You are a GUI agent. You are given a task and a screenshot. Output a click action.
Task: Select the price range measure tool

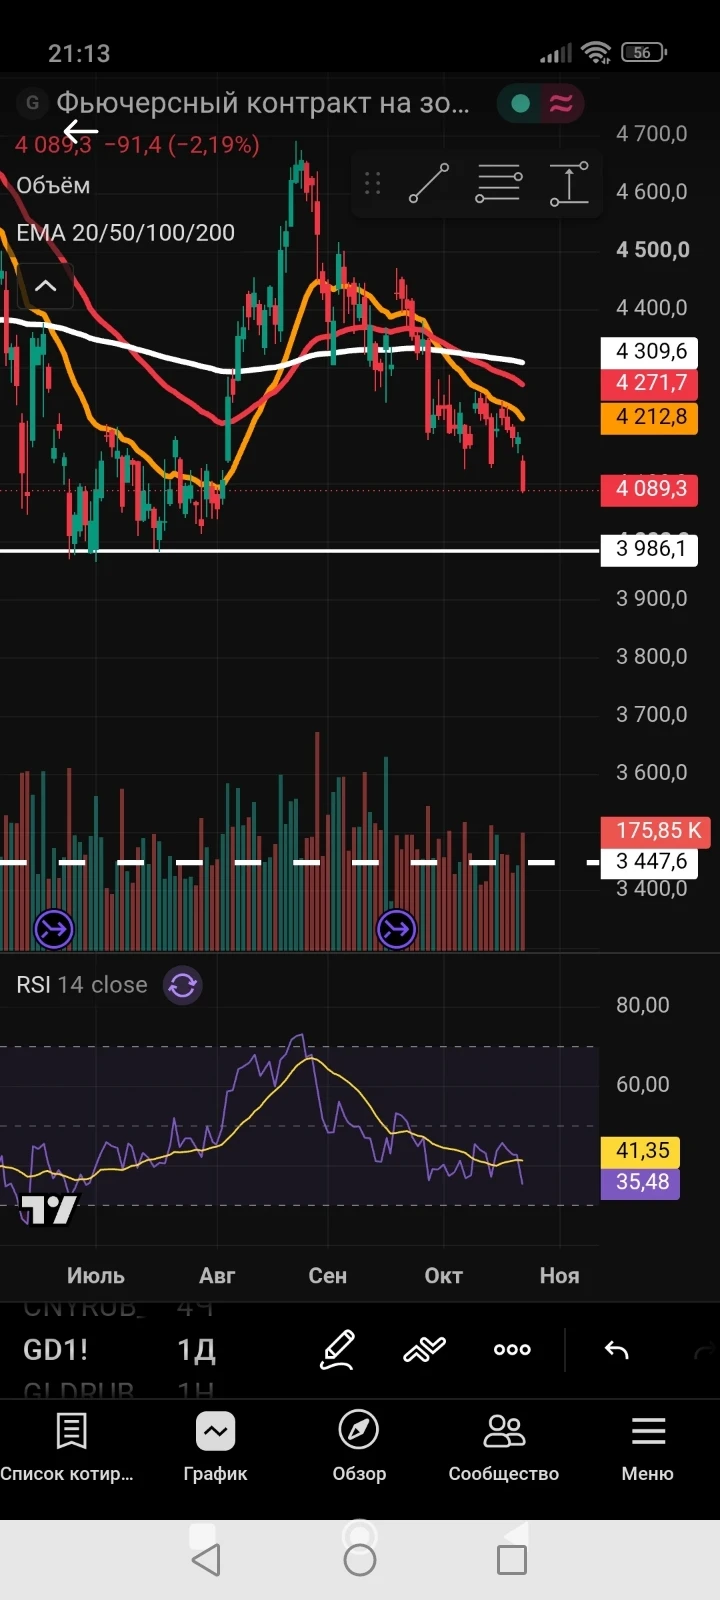point(569,184)
